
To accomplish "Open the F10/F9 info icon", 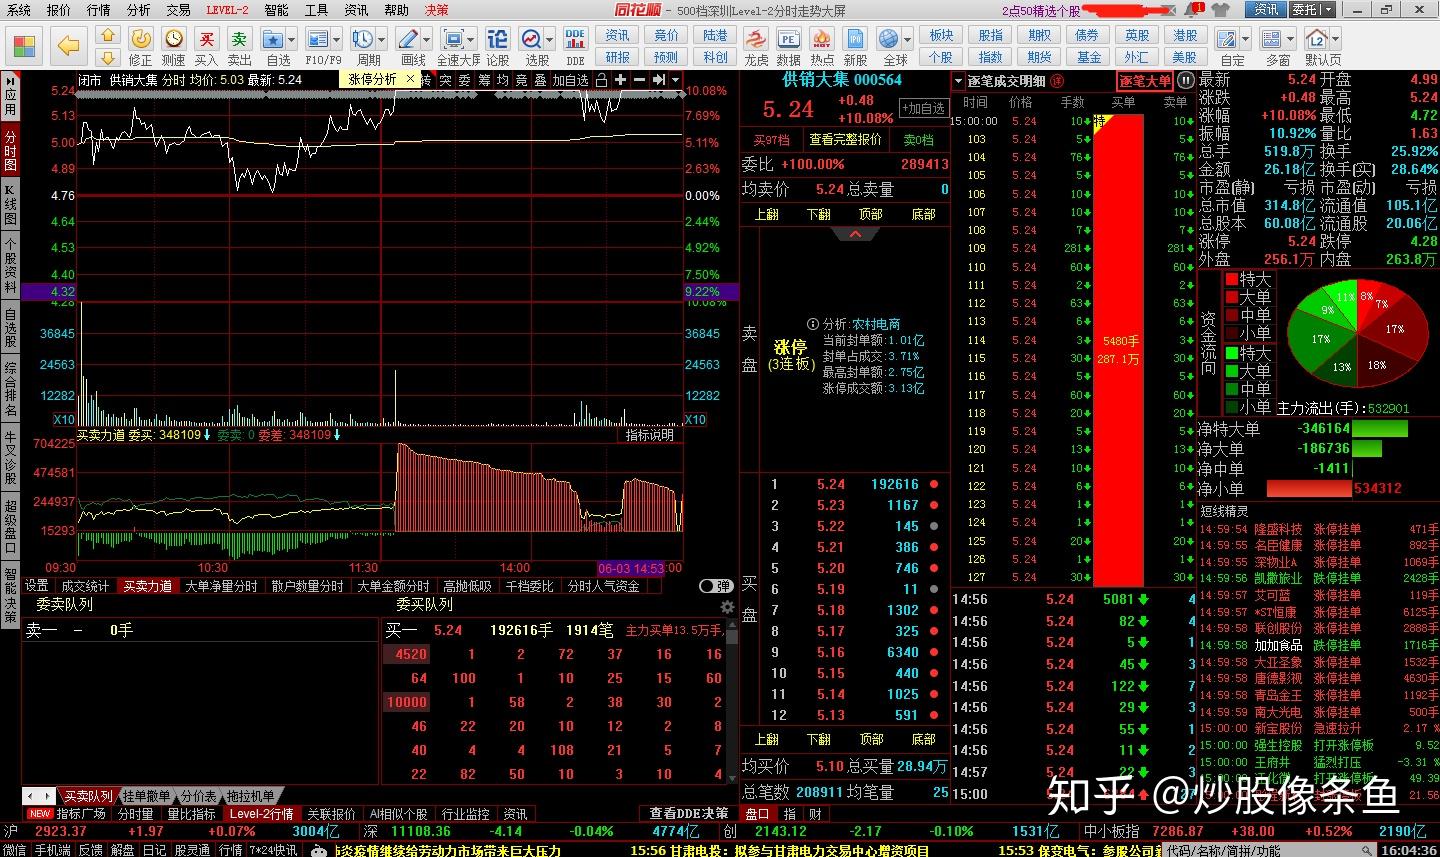I will tap(317, 39).
